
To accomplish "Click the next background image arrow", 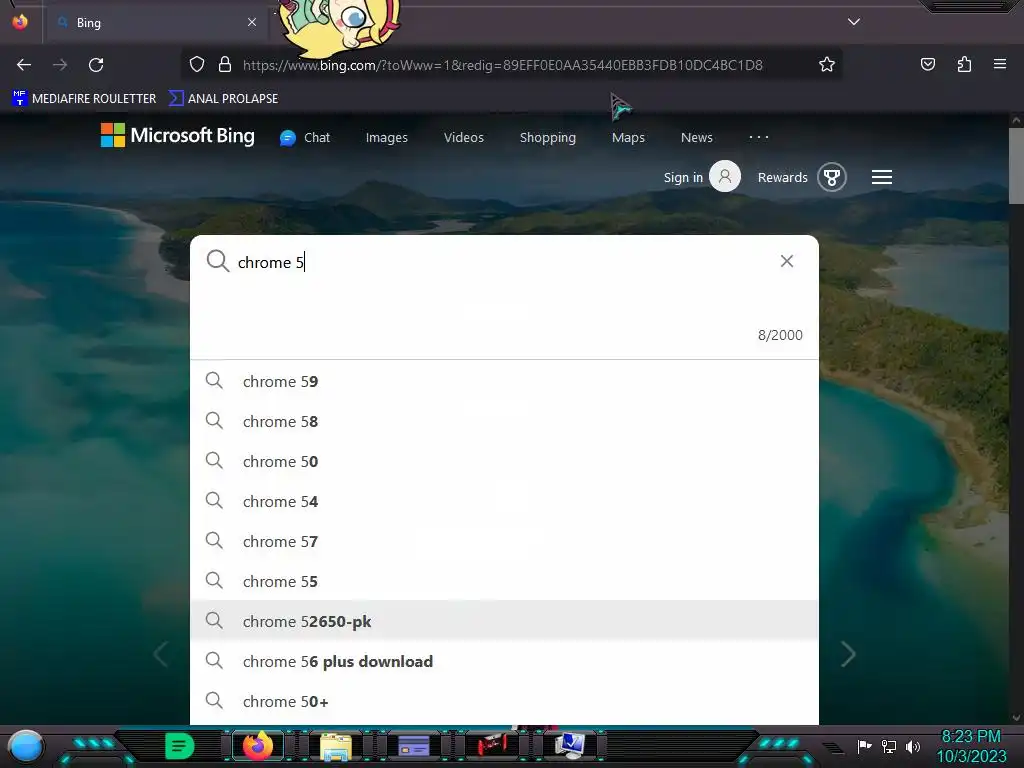I will pyautogui.click(x=848, y=654).
